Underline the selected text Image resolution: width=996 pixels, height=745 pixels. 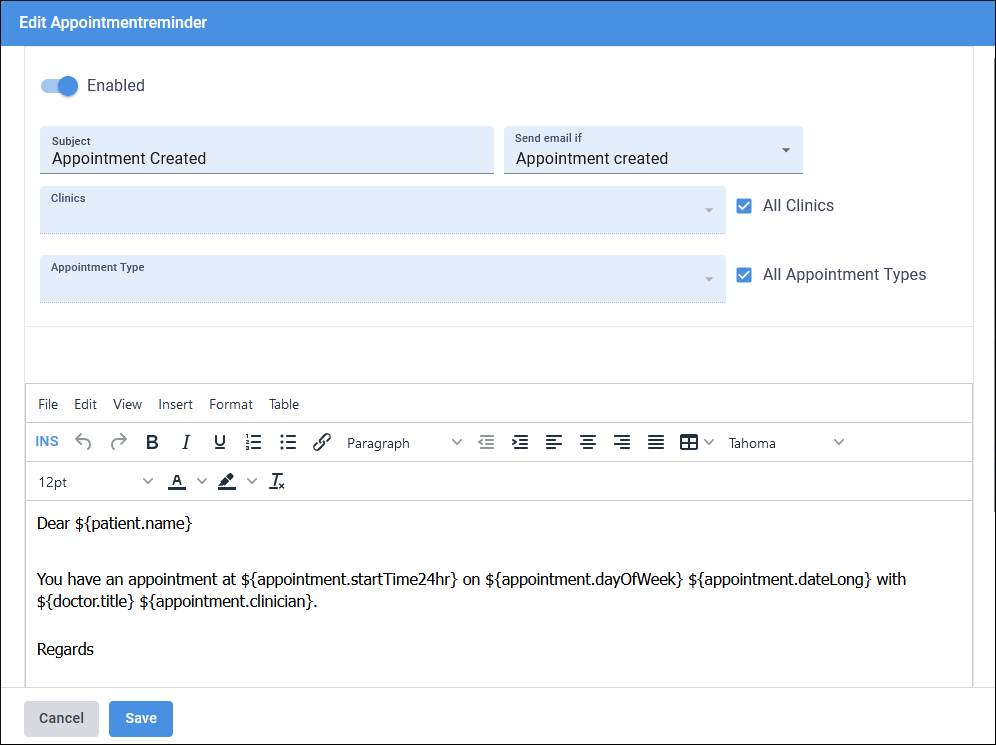point(219,442)
